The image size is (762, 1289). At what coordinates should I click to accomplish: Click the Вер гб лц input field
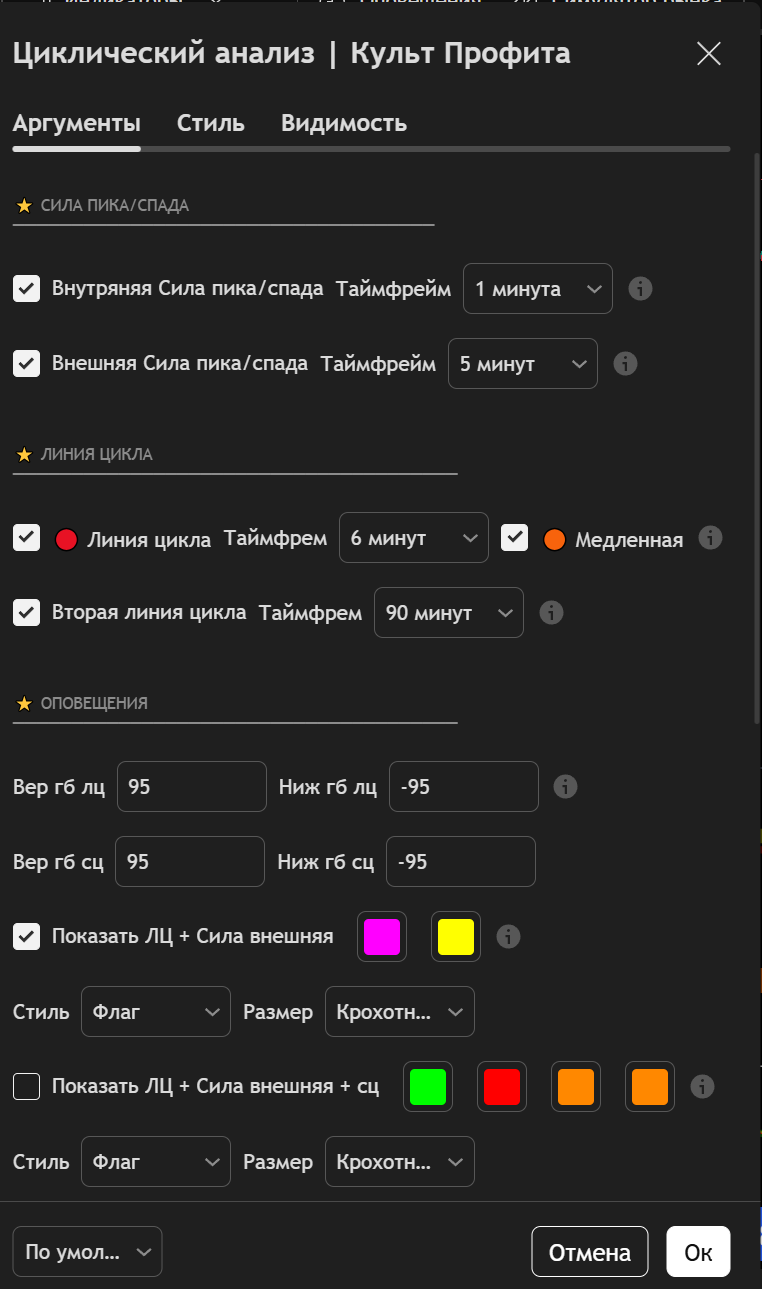point(192,787)
